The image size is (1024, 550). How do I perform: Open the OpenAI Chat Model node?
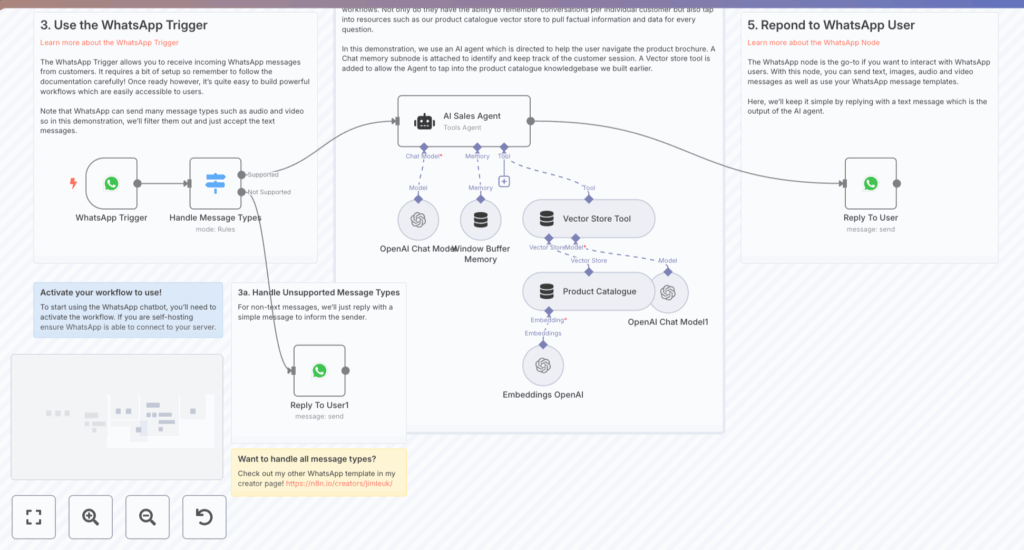pos(418,219)
